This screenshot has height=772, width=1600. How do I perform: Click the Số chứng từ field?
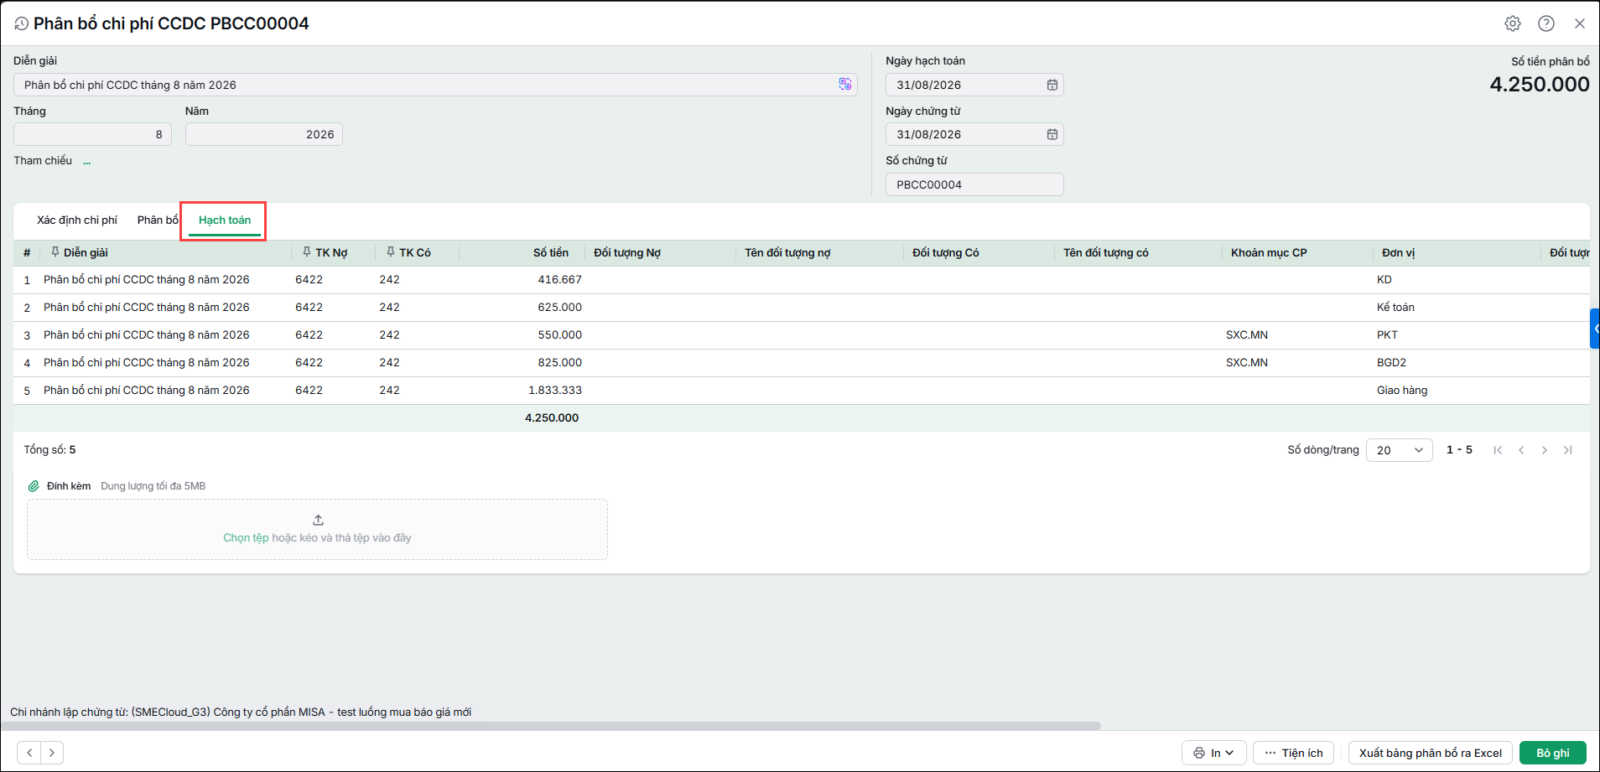point(974,185)
